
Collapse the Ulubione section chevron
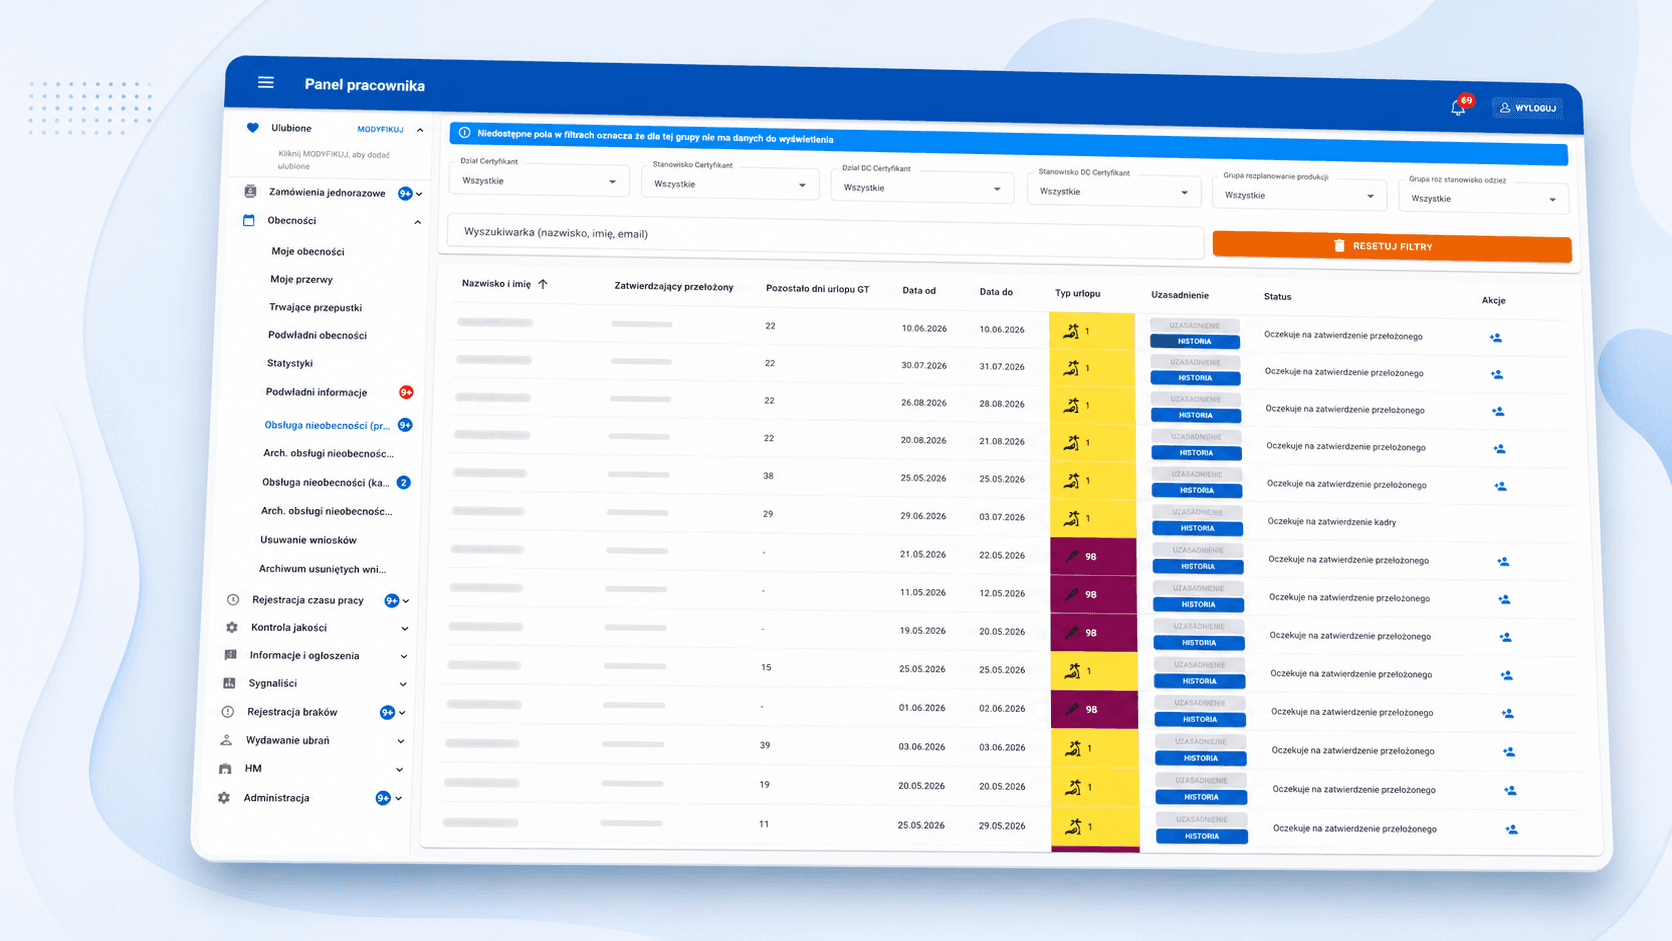click(x=420, y=130)
